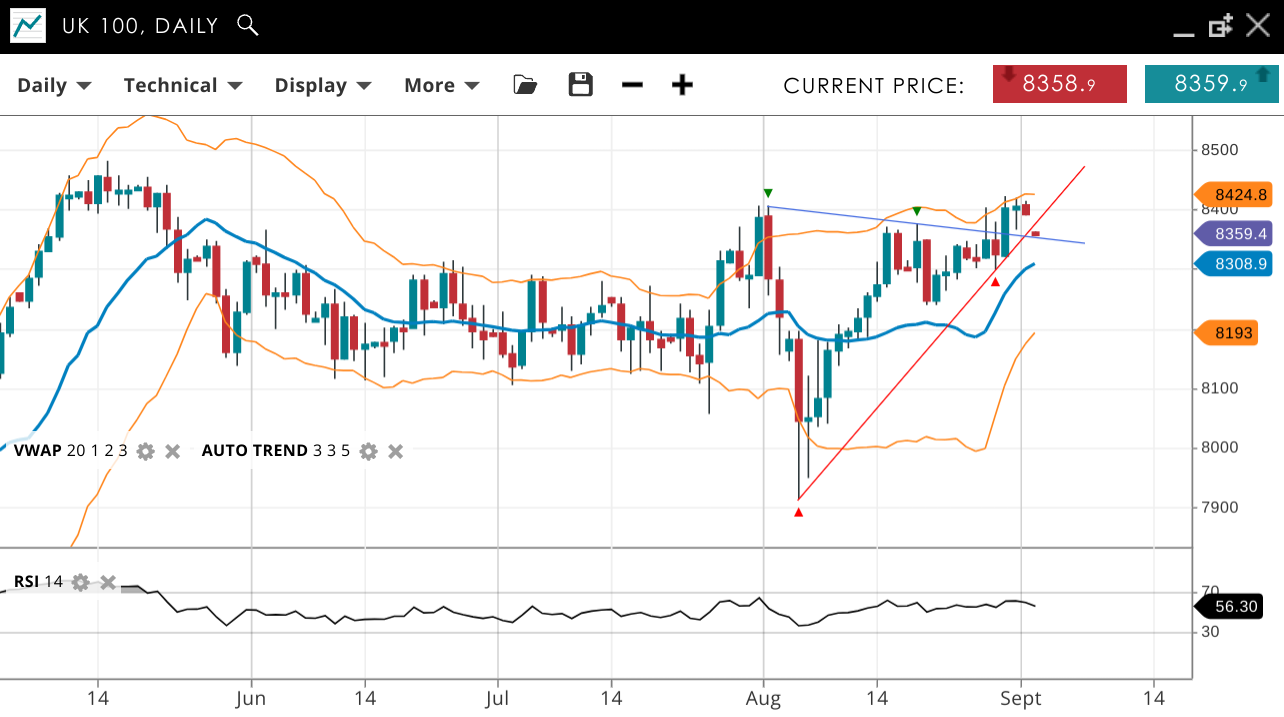Open the Display dropdown menu
This screenshot has height=717, width=1284.
(x=322, y=85)
